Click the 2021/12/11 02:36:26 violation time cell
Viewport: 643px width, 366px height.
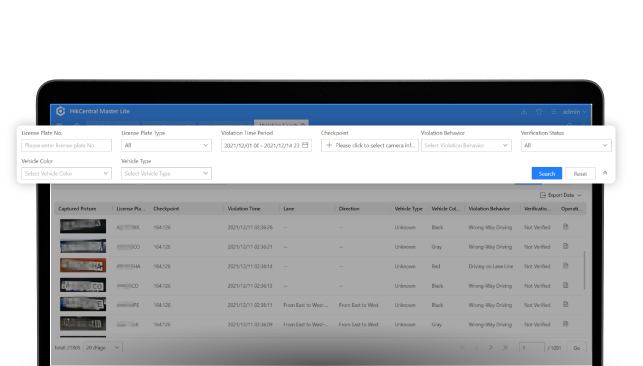tap(250, 227)
